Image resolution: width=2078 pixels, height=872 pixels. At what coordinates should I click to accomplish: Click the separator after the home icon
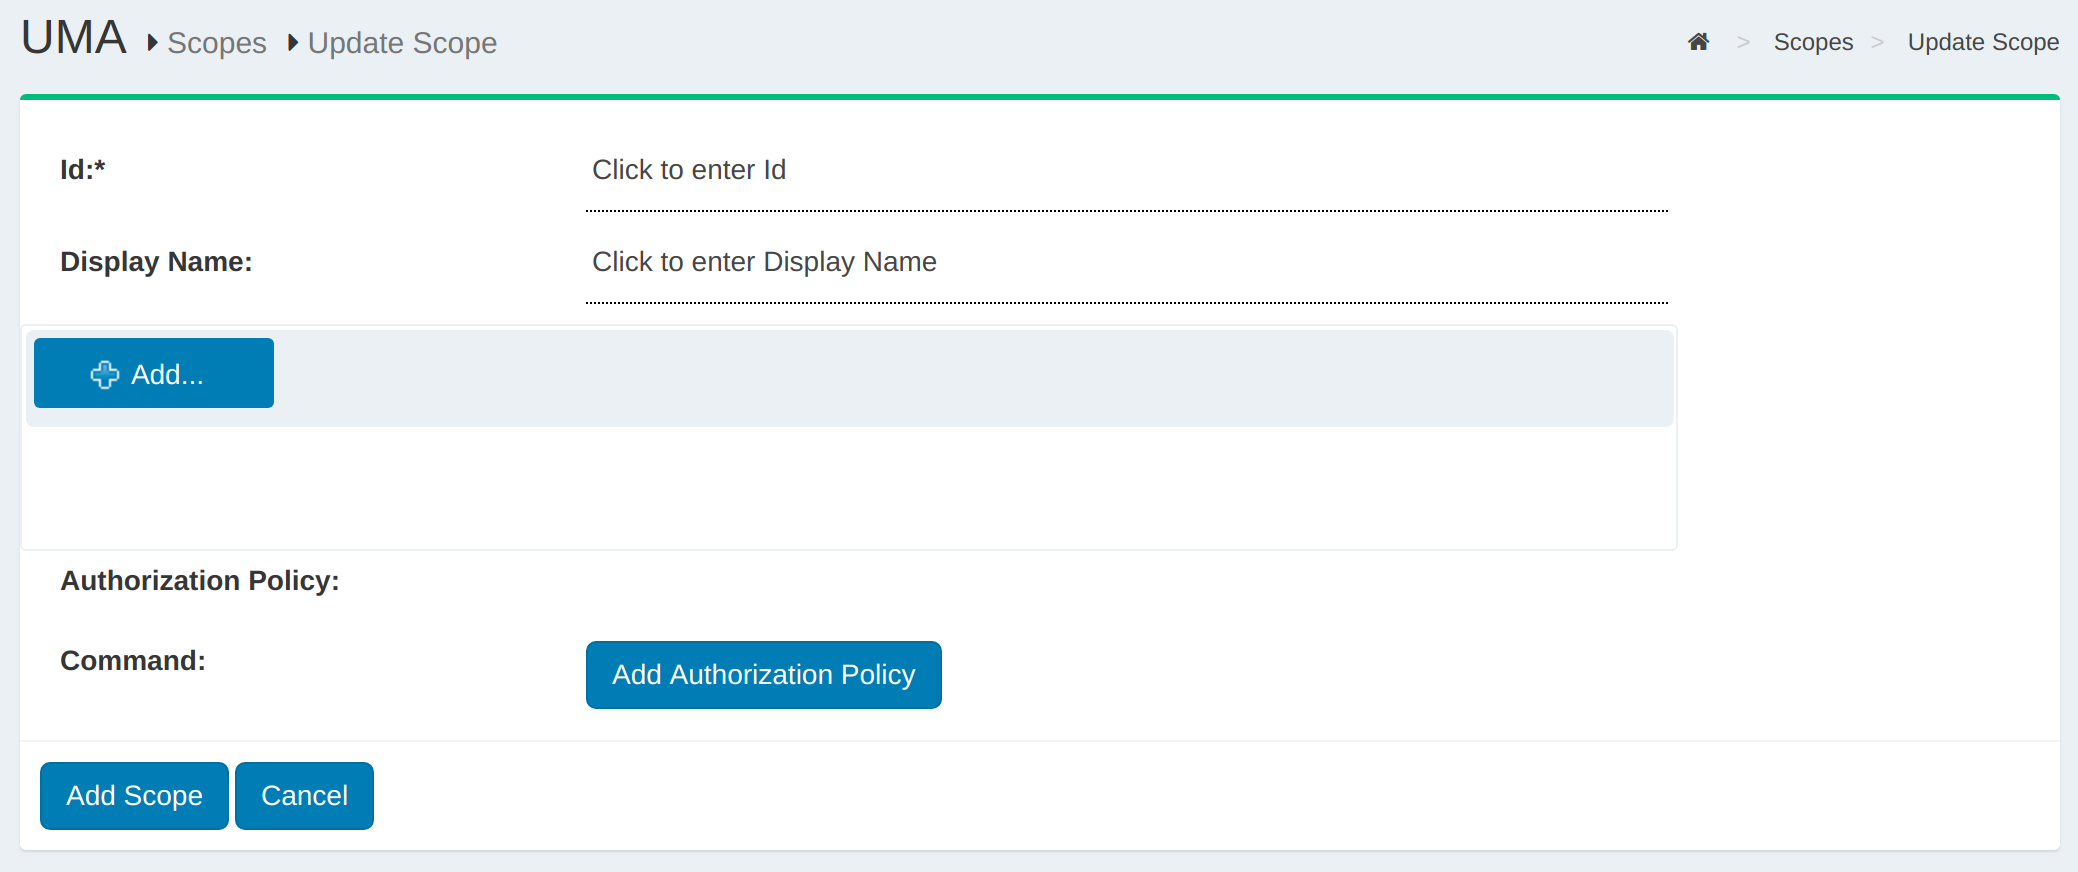coord(1743,42)
